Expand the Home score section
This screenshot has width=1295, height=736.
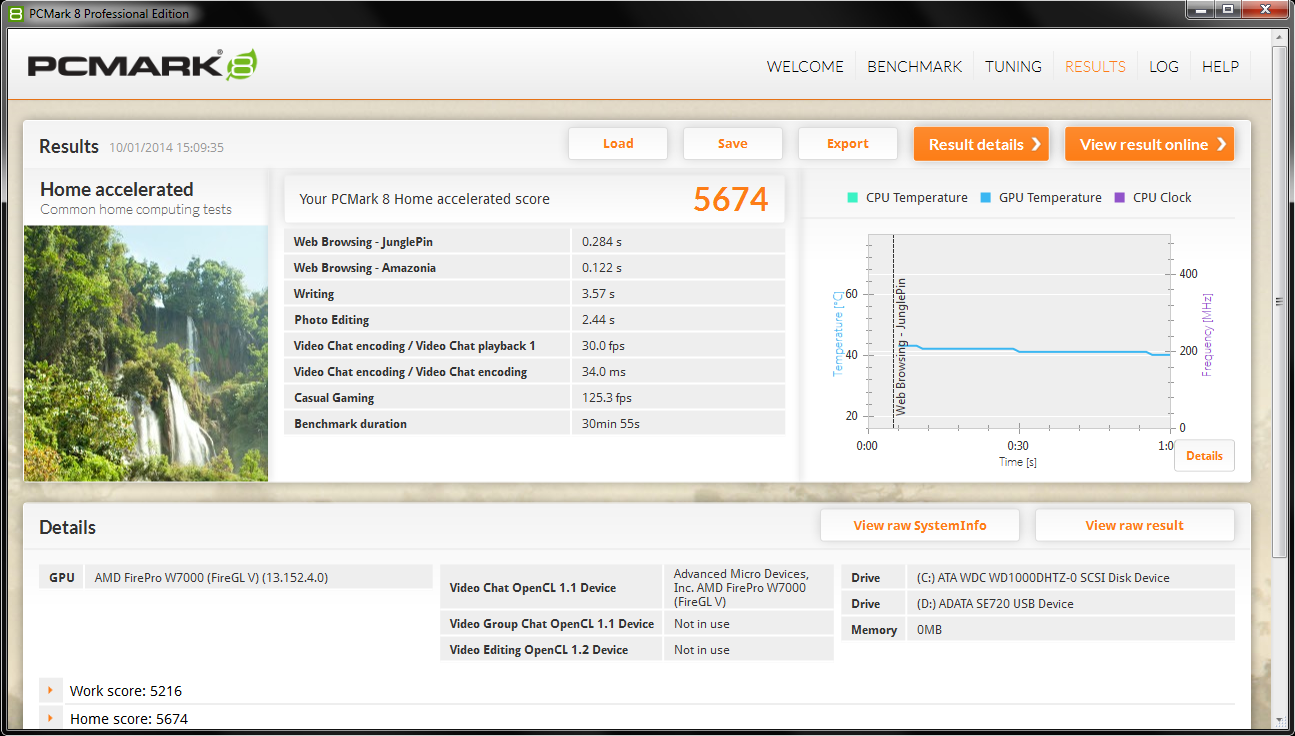click(x=50, y=718)
